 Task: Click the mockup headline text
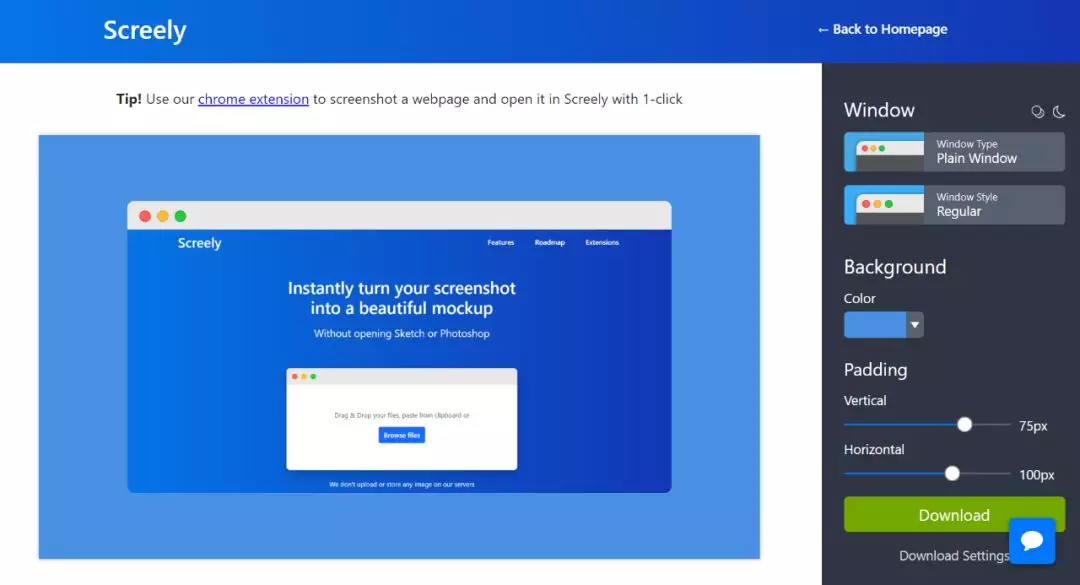[402, 298]
